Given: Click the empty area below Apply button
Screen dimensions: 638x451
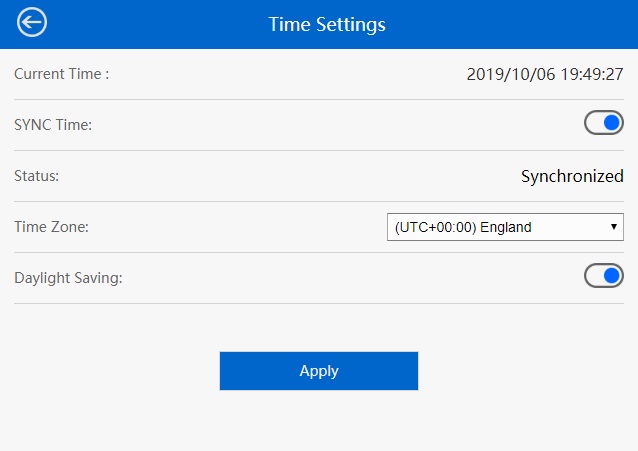Looking at the screenshot, I should [x=319, y=421].
